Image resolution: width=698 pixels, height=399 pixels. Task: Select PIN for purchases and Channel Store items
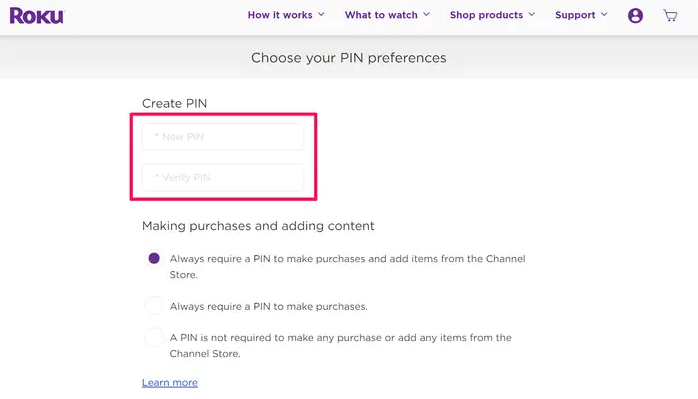tap(154, 258)
